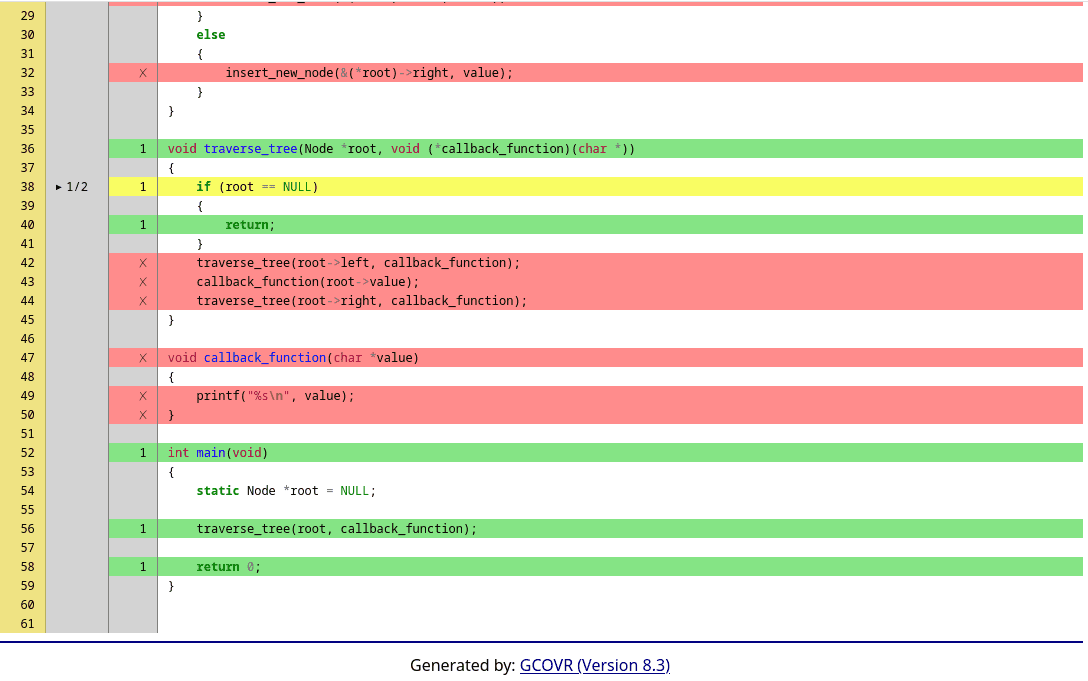The image size is (1088, 681).
Task: Click the execution count 1 on line 38
Action: click(x=143, y=187)
